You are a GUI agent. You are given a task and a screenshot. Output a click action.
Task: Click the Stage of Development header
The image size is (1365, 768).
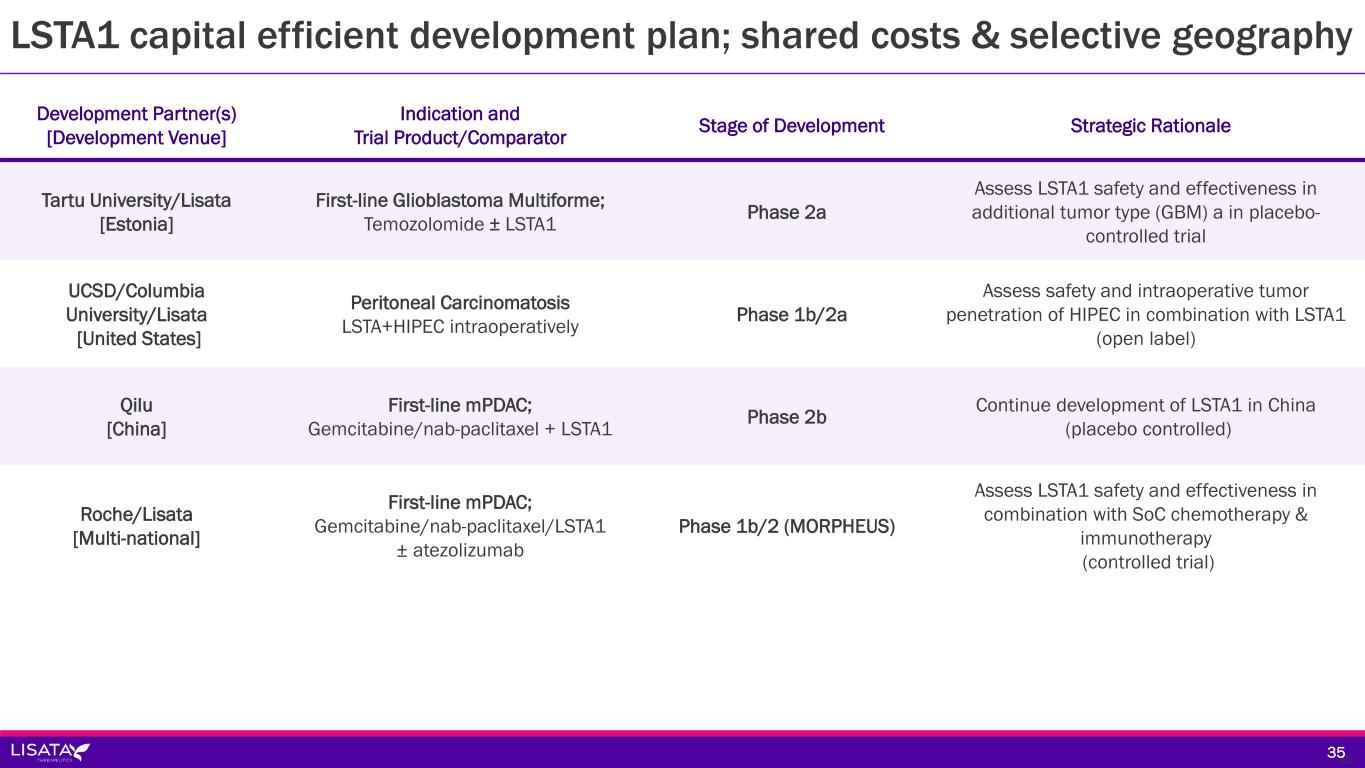791,126
